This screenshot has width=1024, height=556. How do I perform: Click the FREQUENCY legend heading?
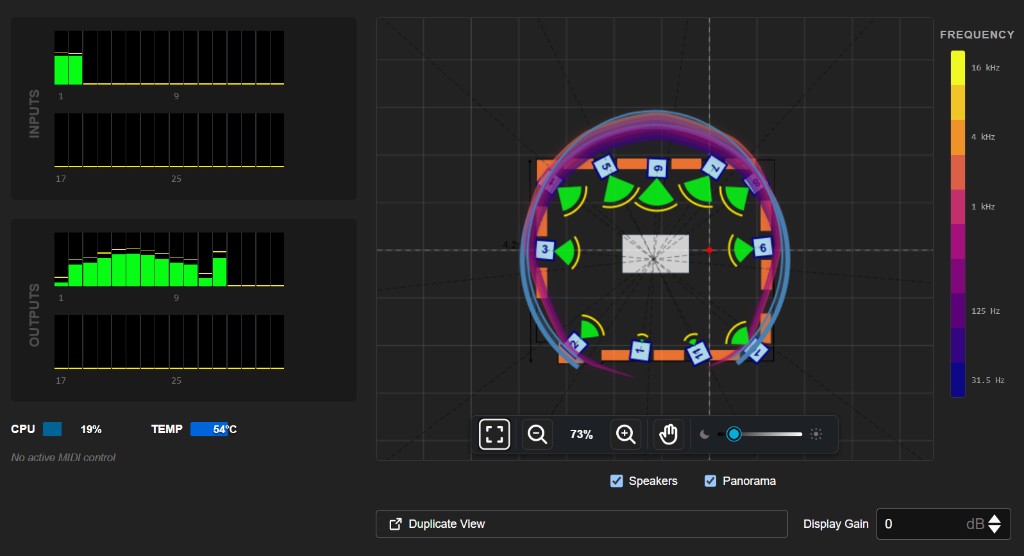pyautogui.click(x=977, y=35)
